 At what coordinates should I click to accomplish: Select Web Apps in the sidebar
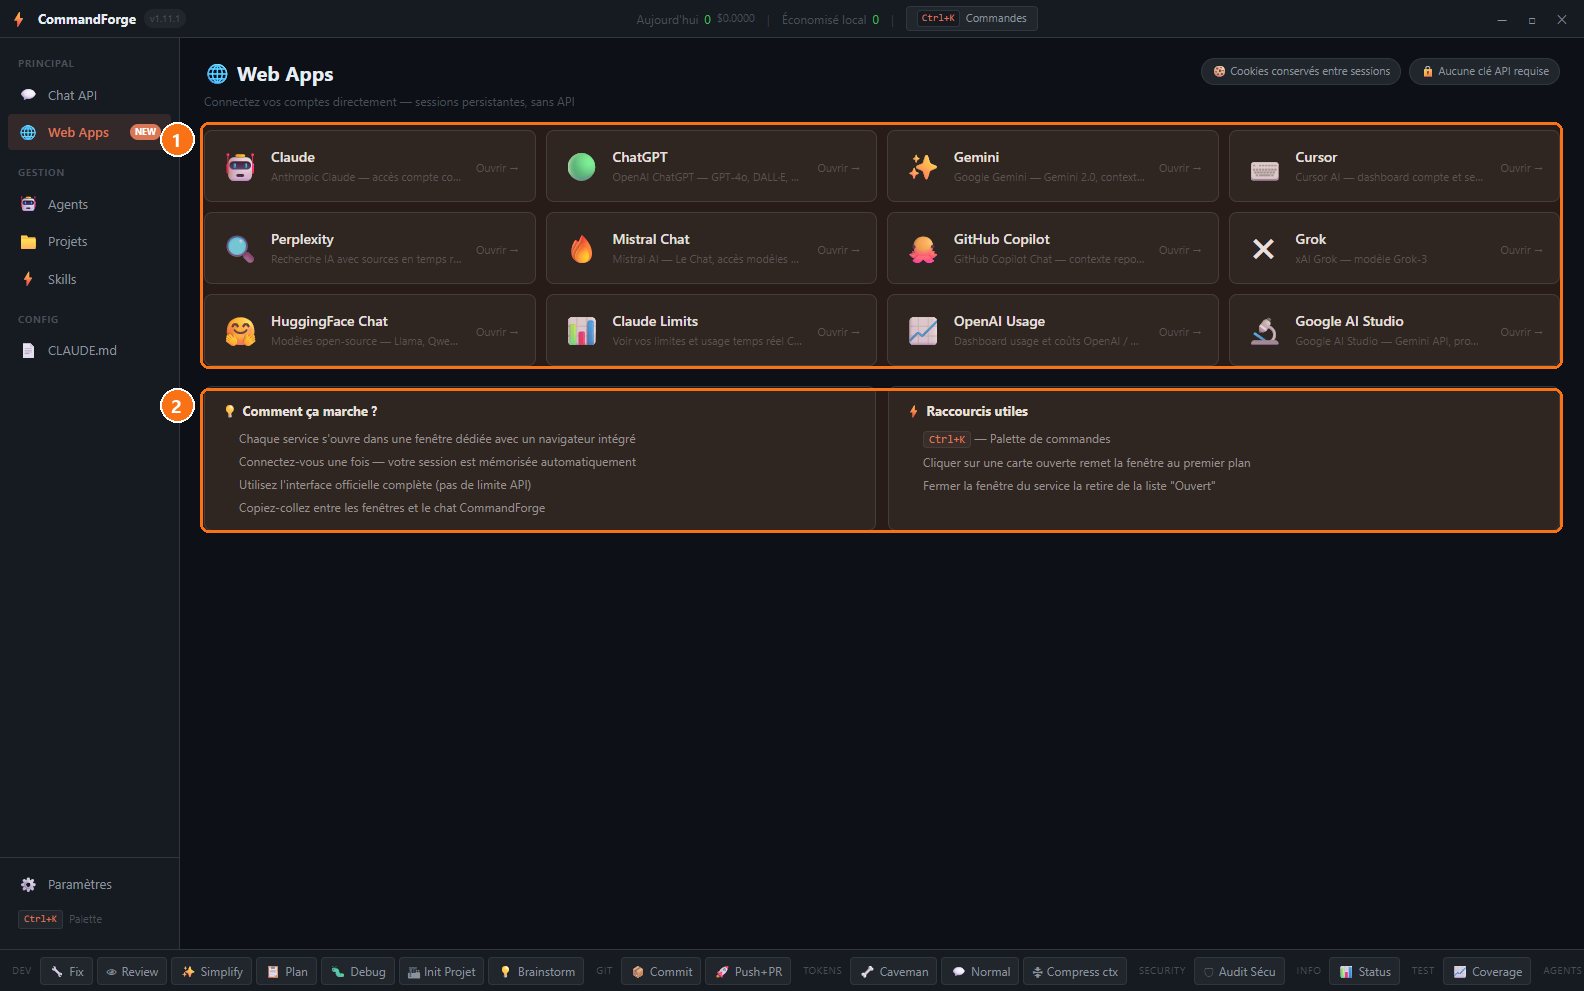[x=90, y=132]
